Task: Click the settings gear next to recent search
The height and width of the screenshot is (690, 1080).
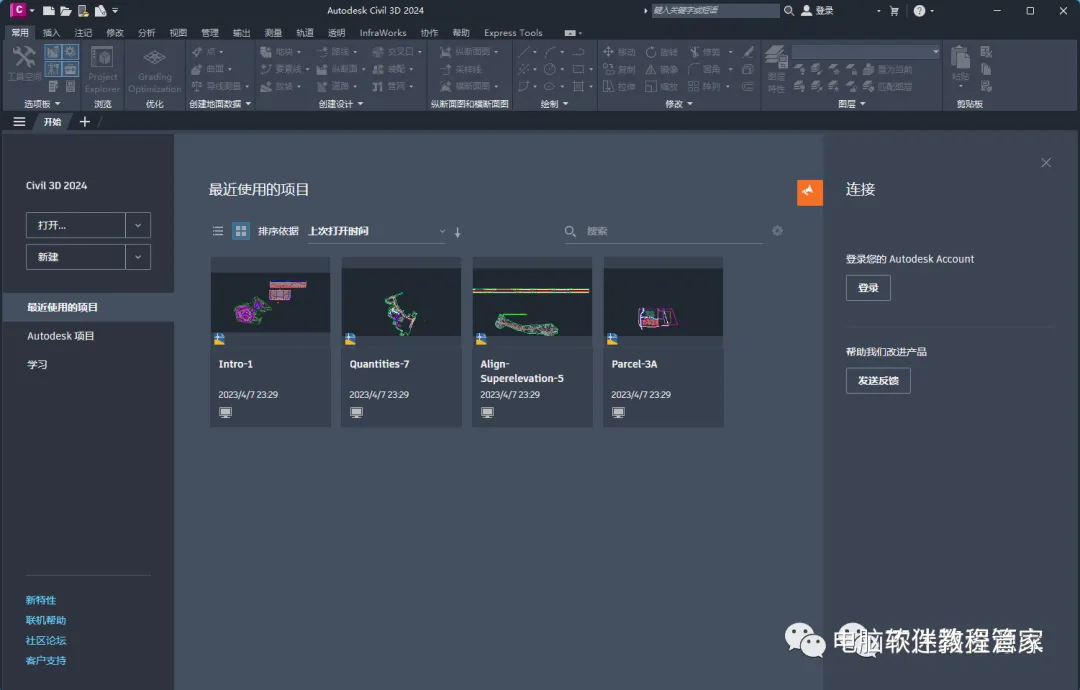Action: 777,231
